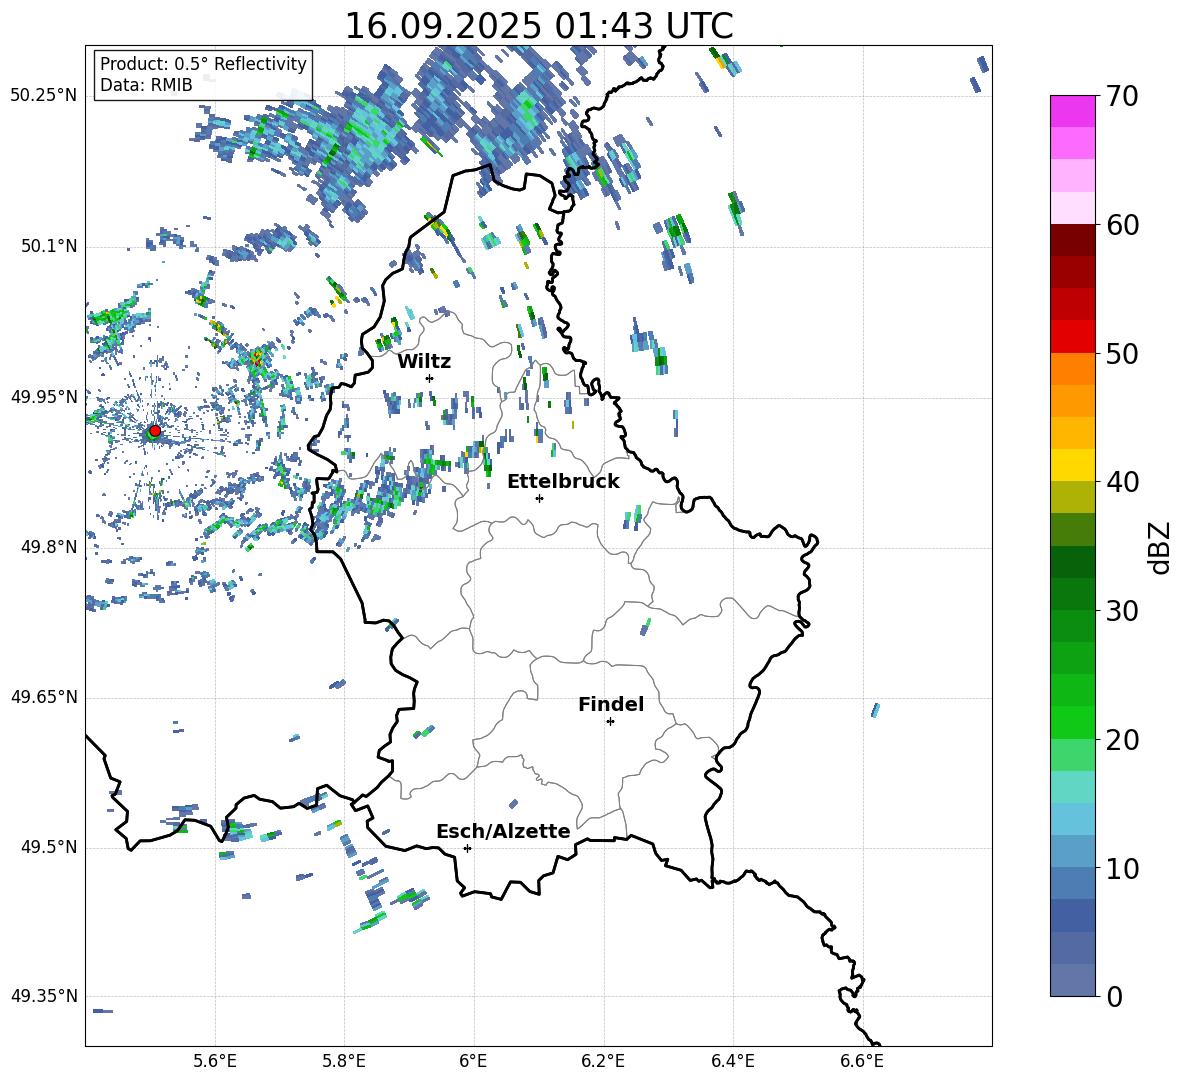The image size is (1184, 1081).
Task: Click the 70 colorbar tick label
Action: click(1121, 96)
